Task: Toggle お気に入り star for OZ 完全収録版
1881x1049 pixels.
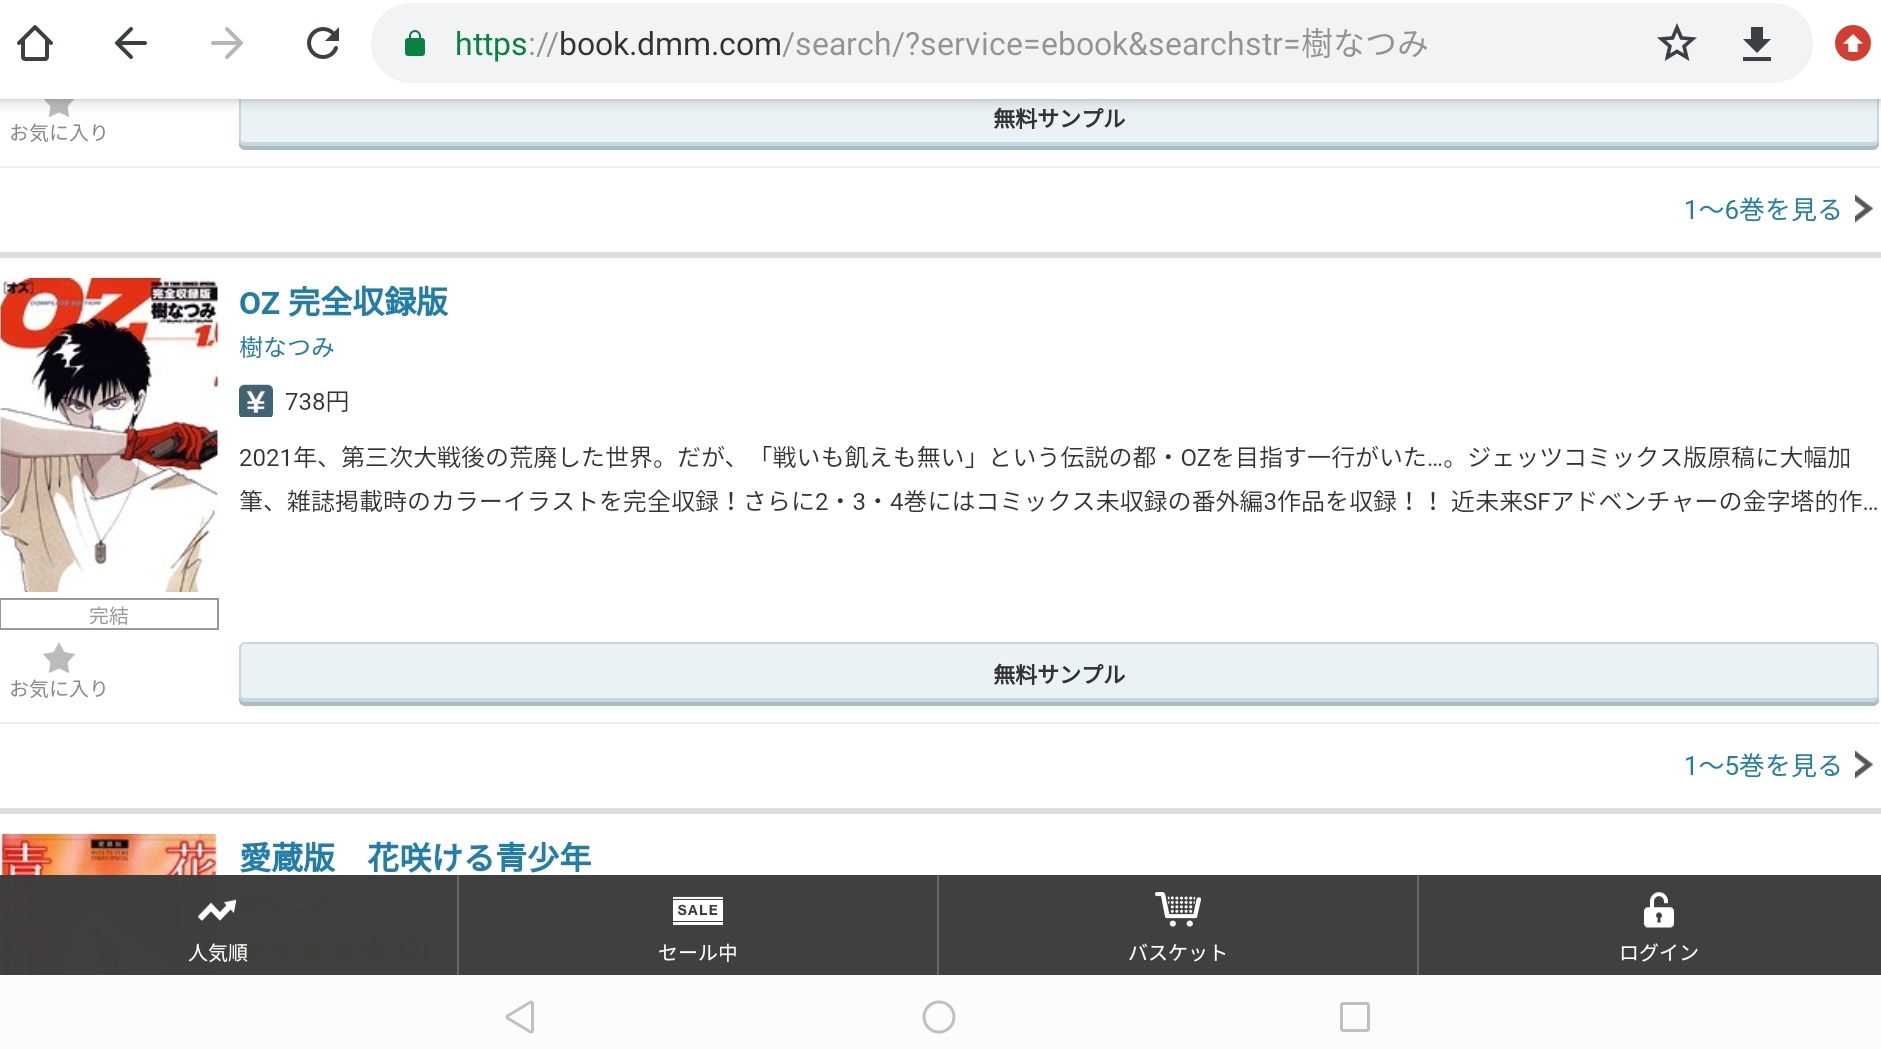Action: [59, 670]
